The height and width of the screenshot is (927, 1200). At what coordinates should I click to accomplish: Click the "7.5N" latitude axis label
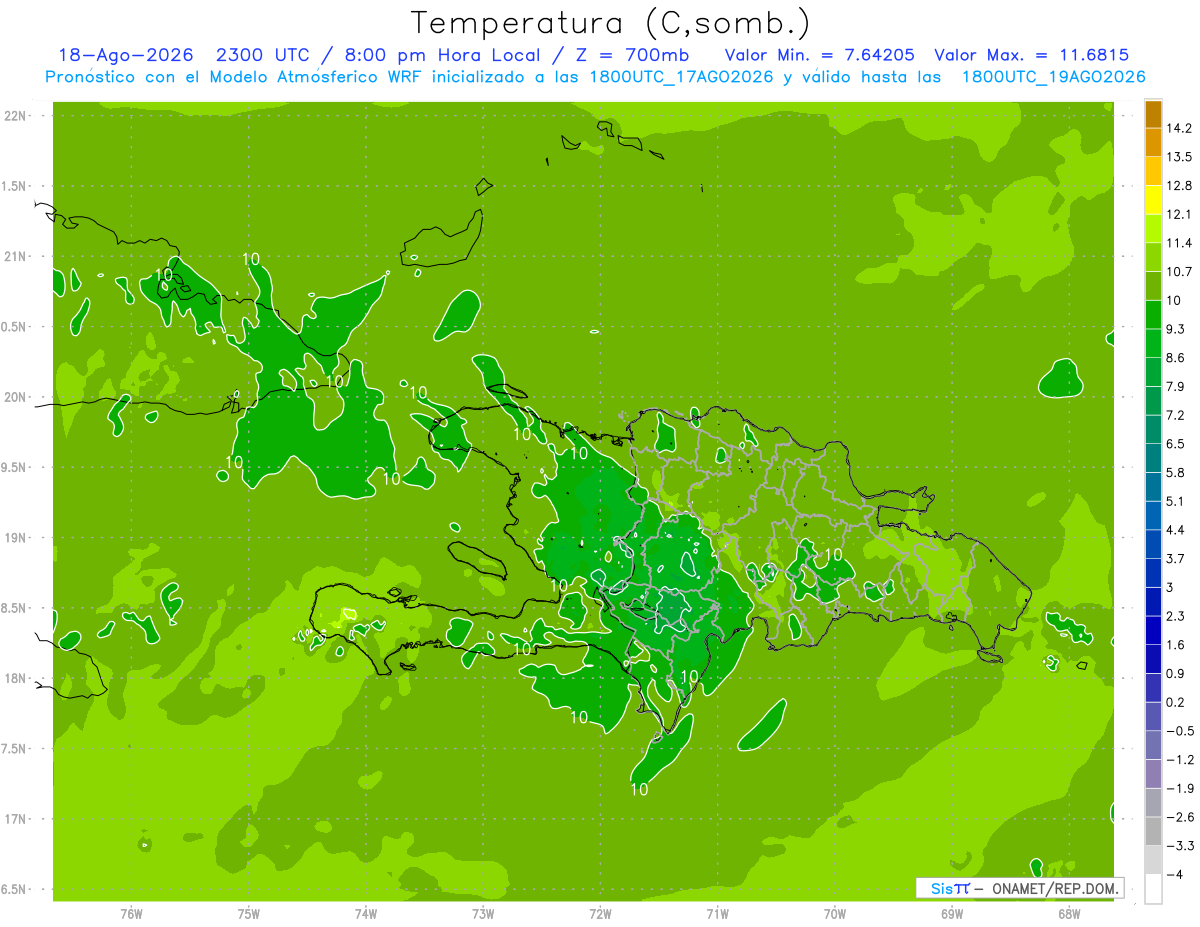[x=13, y=748]
